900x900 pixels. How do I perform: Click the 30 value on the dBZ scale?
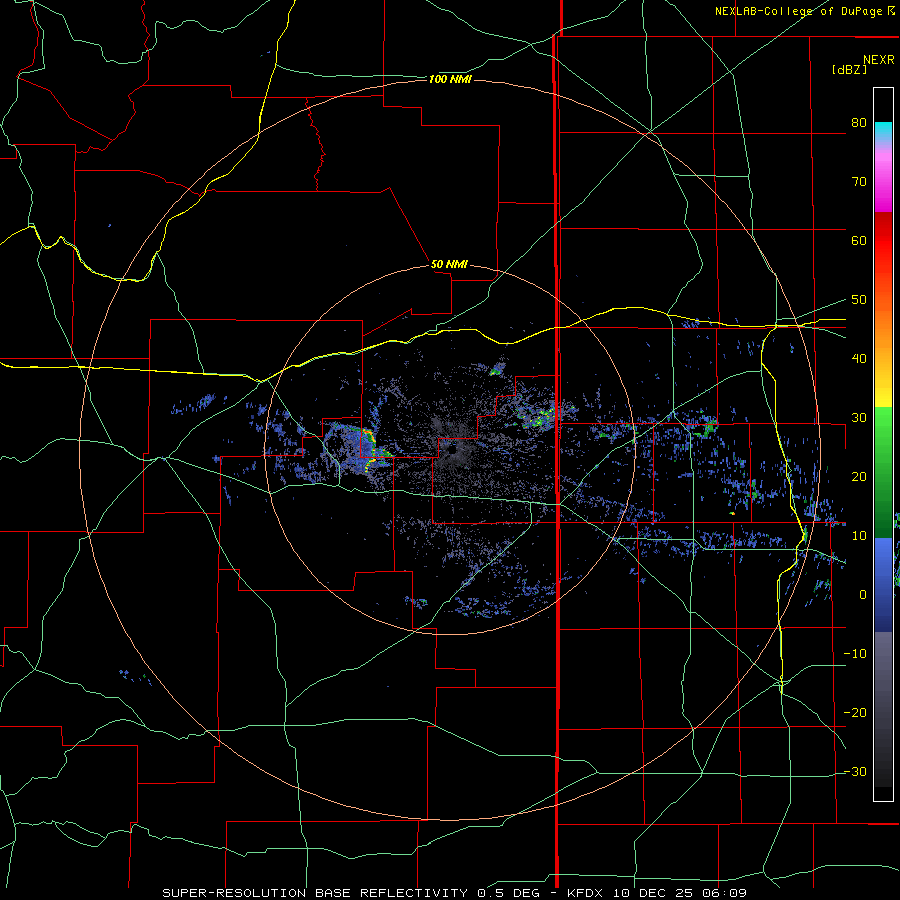pyautogui.click(x=859, y=418)
